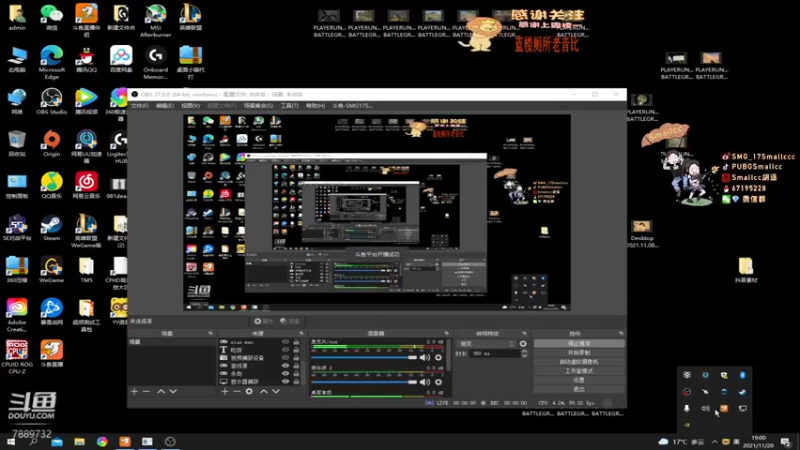Open 渐变 transition type dropdown
800x450 pixels.
(486, 344)
